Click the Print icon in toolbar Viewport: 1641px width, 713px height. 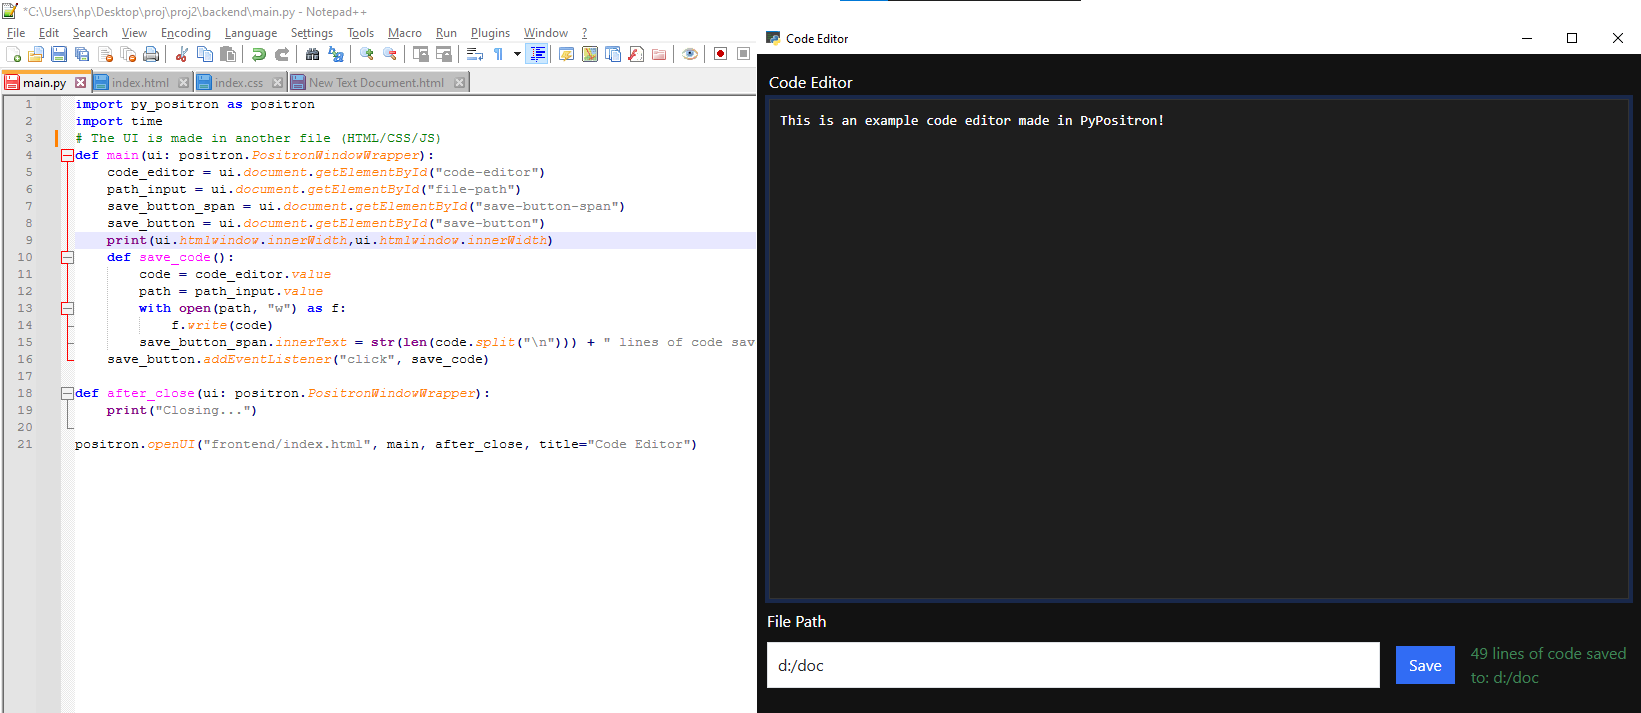(x=151, y=54)
